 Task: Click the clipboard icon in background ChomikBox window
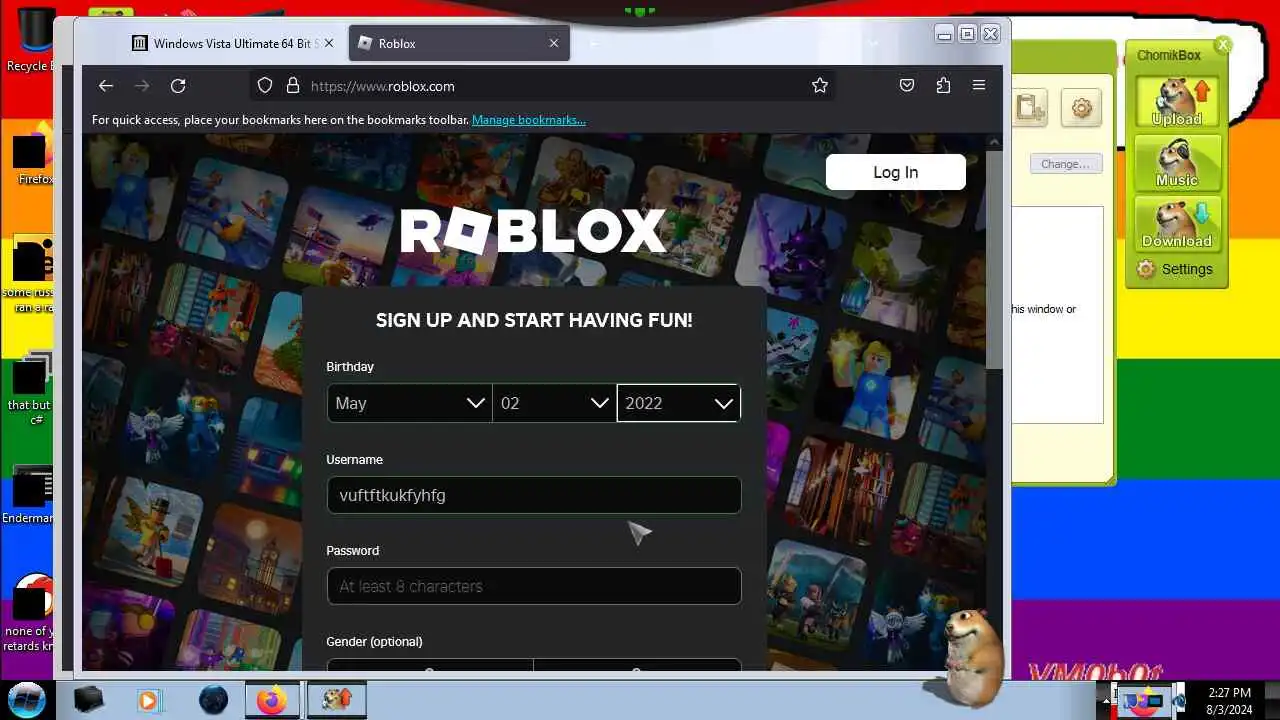(1029, 107)
